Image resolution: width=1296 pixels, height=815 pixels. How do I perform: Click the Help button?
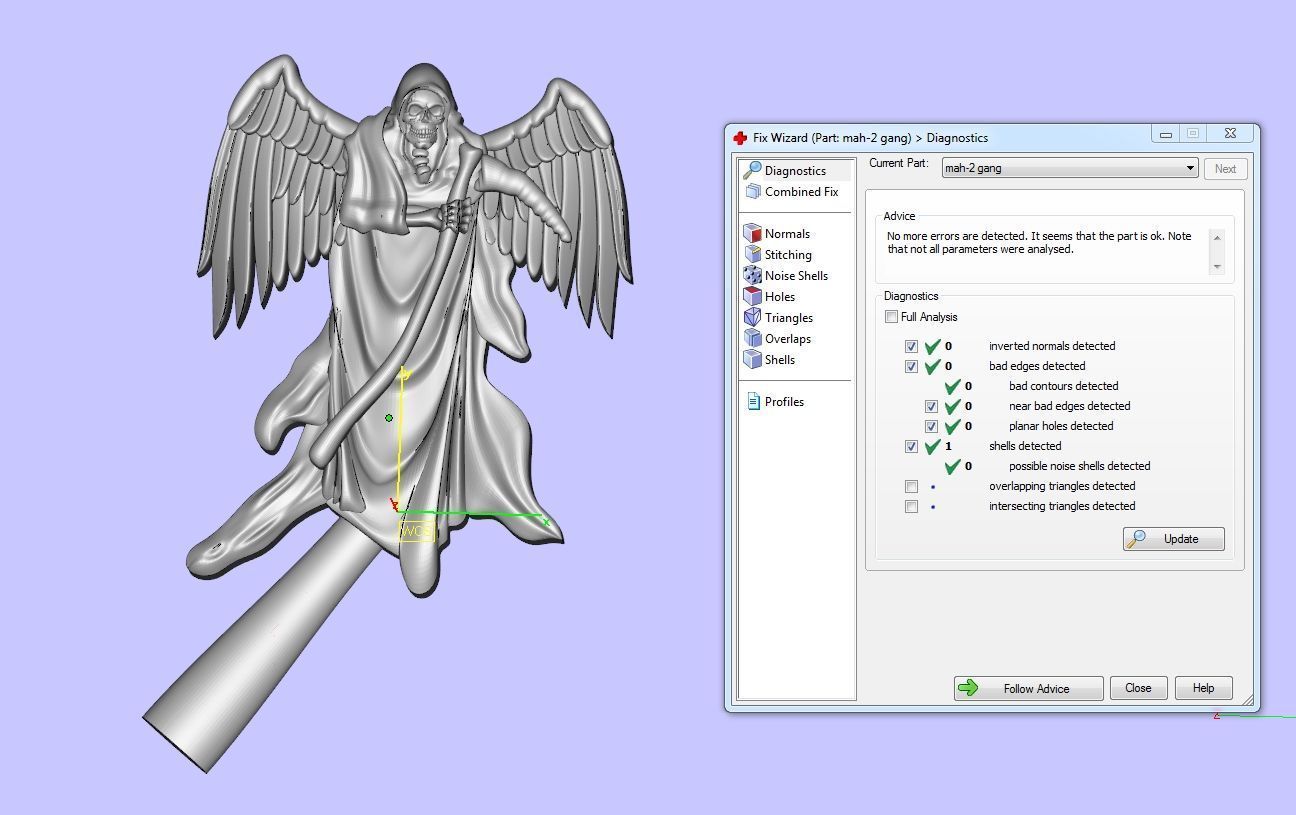[1203, 688]
